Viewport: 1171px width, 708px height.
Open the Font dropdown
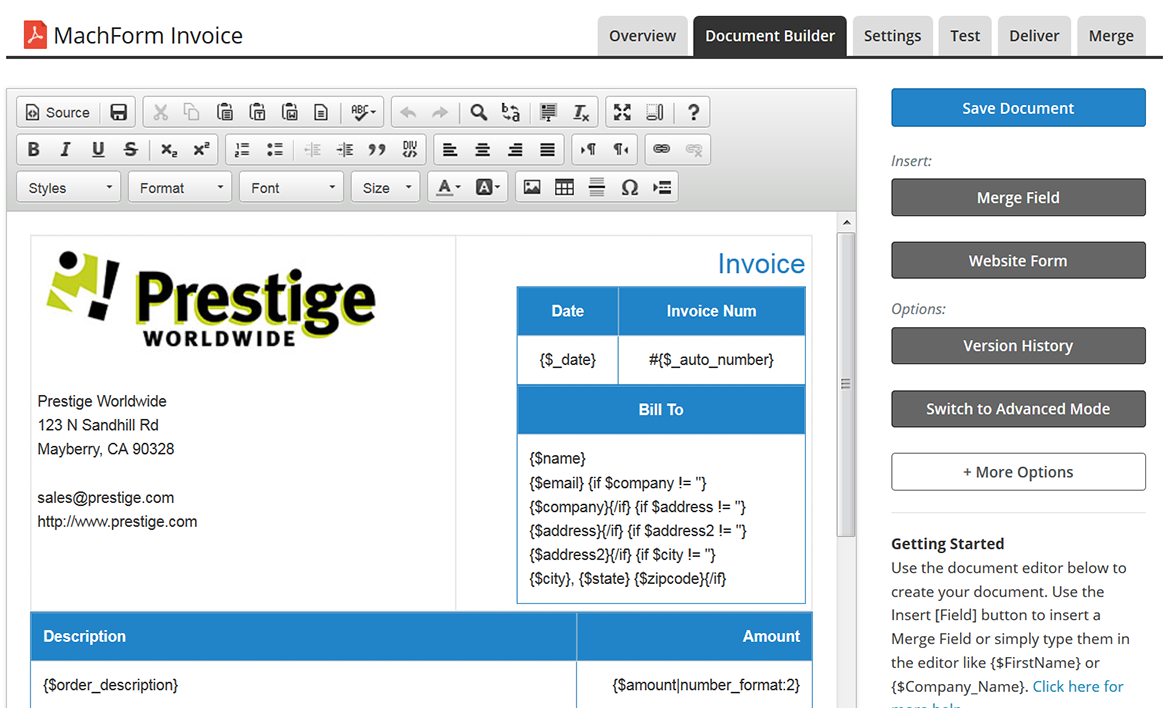291,187
